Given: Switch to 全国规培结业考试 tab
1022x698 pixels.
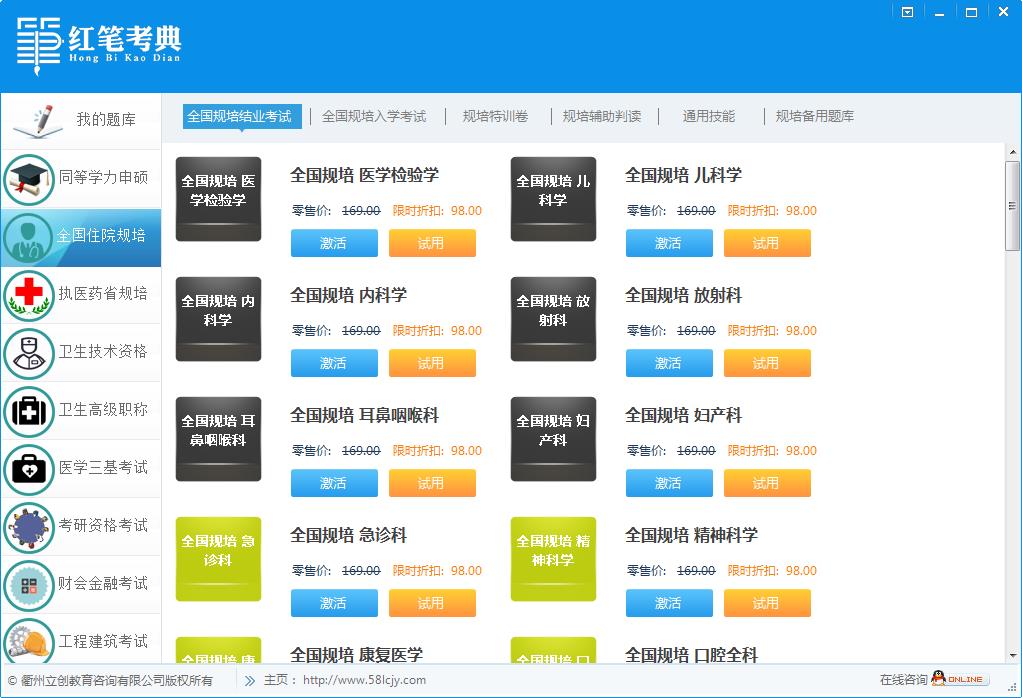Looking at the screenshot, I should pos(242,116).
